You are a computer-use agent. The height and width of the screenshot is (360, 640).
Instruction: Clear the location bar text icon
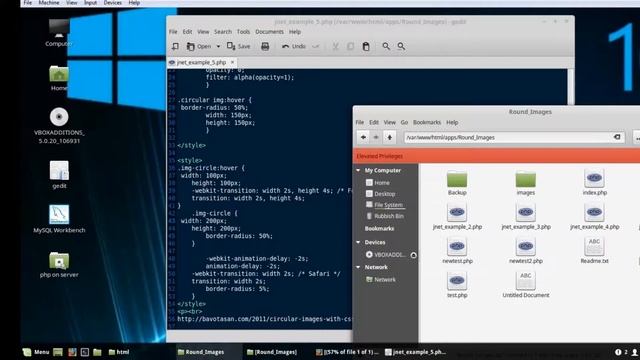click(x=617, y=137)
